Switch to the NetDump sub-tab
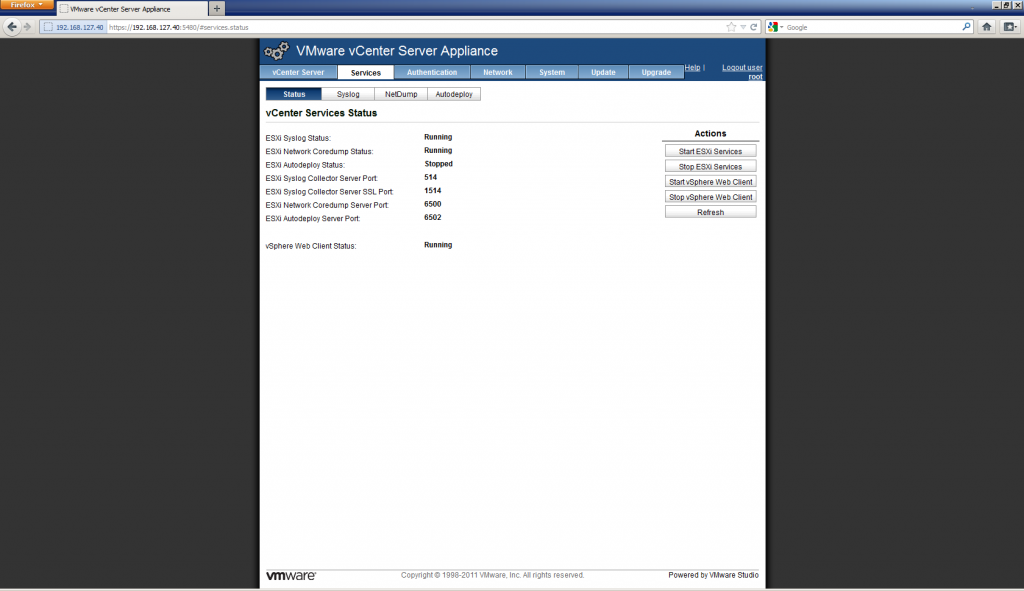Image resolution: width=1024 pixels, height=591 pixels. [x=401, y=94]
